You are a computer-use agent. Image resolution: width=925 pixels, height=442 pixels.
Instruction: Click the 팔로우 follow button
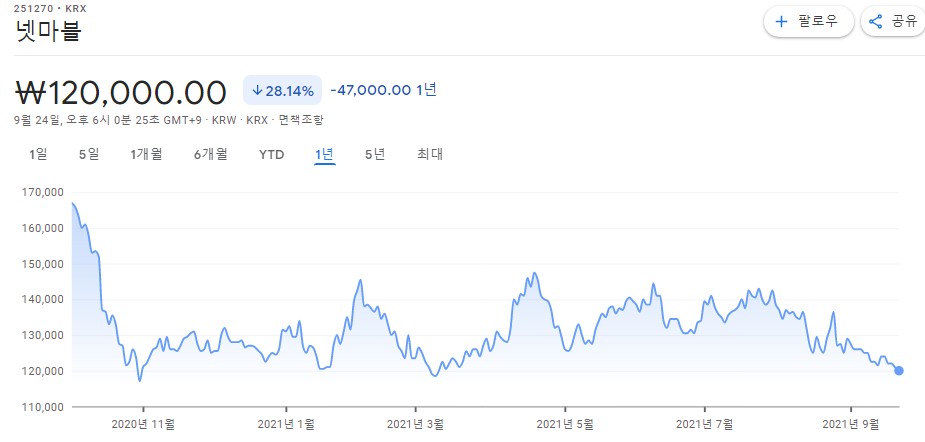(x=809, y=22)
